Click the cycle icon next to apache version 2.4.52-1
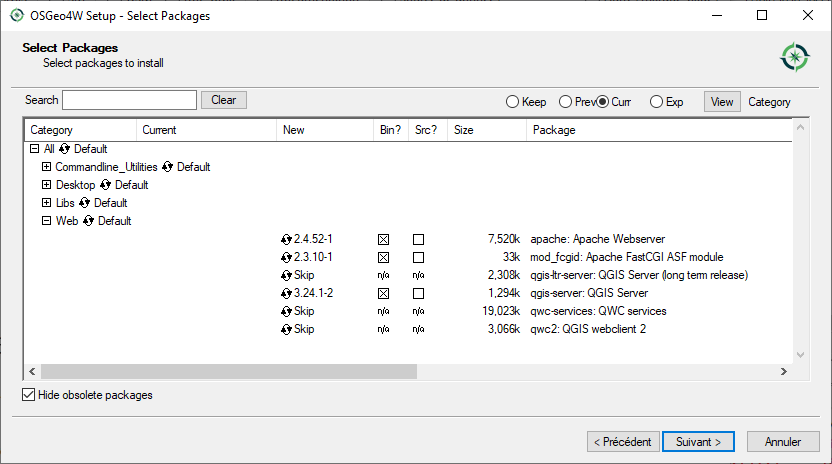Viewport: 832px width, 464px height. click(287, 240)
